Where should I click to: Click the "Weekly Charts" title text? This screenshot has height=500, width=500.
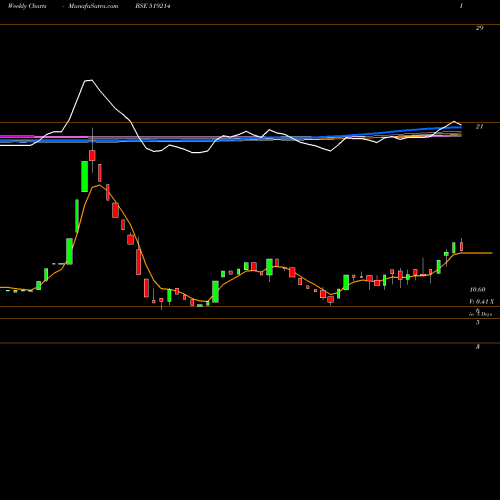pyautogui.click(x=27, y=6)
